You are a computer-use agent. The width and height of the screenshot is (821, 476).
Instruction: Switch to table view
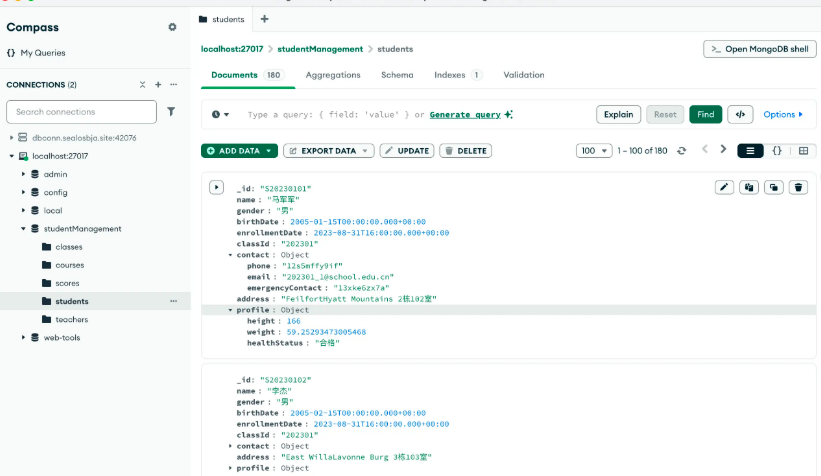pos(803,151)
